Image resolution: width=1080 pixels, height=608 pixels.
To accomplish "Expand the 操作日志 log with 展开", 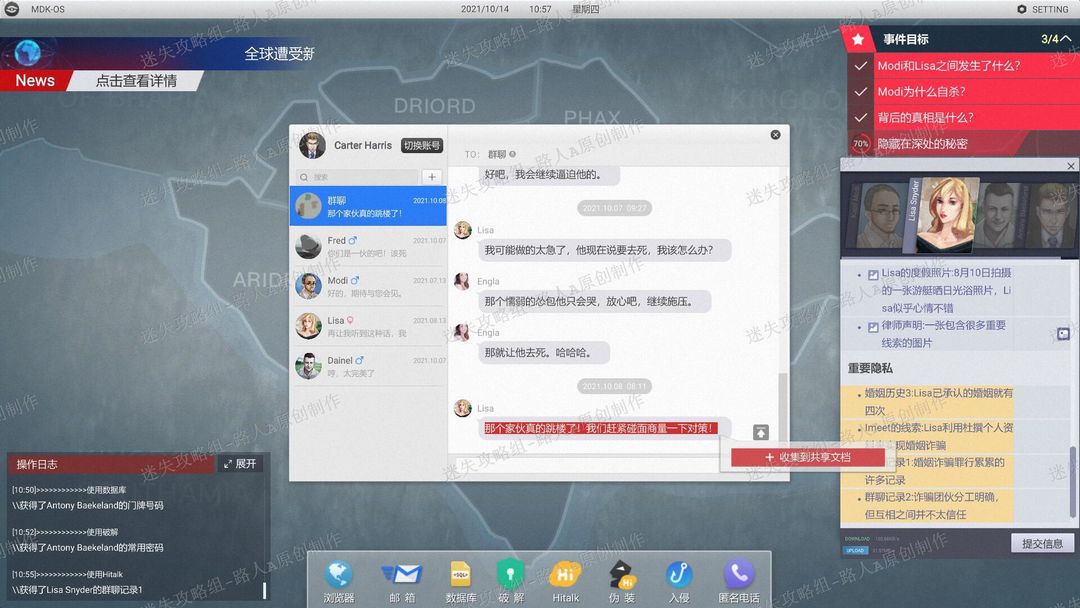I will 240,464.
